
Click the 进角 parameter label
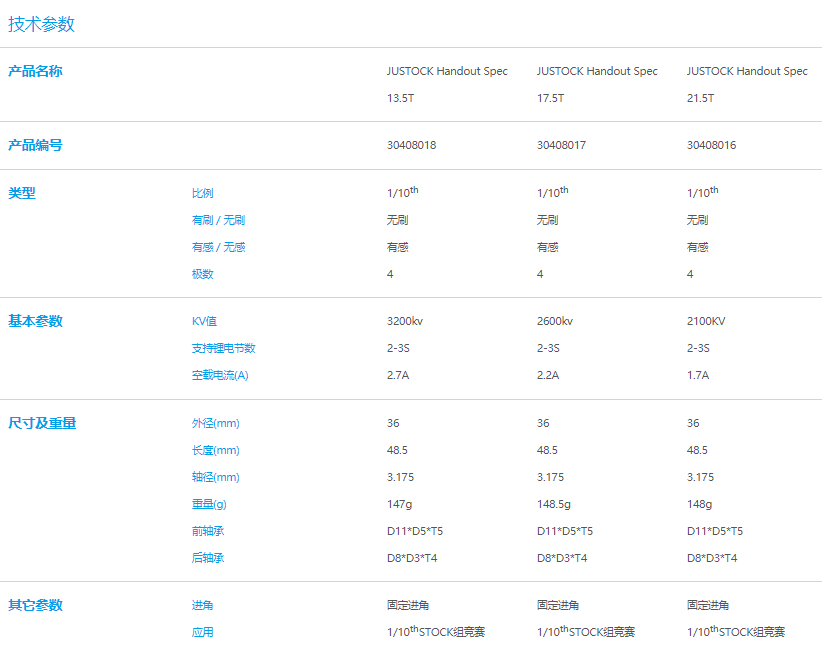click(x=202, y=605)
